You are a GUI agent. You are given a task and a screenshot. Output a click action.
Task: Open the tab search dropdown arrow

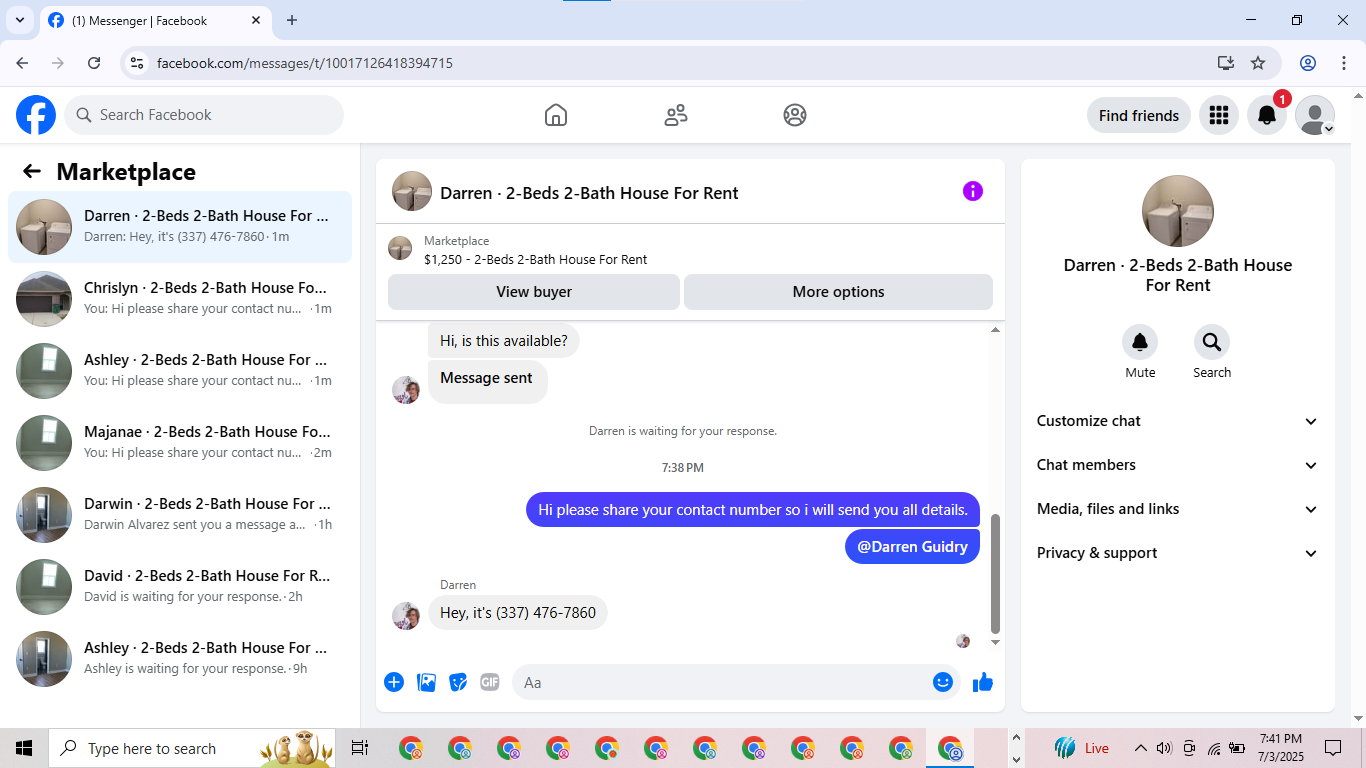click(x=19, y=20)
